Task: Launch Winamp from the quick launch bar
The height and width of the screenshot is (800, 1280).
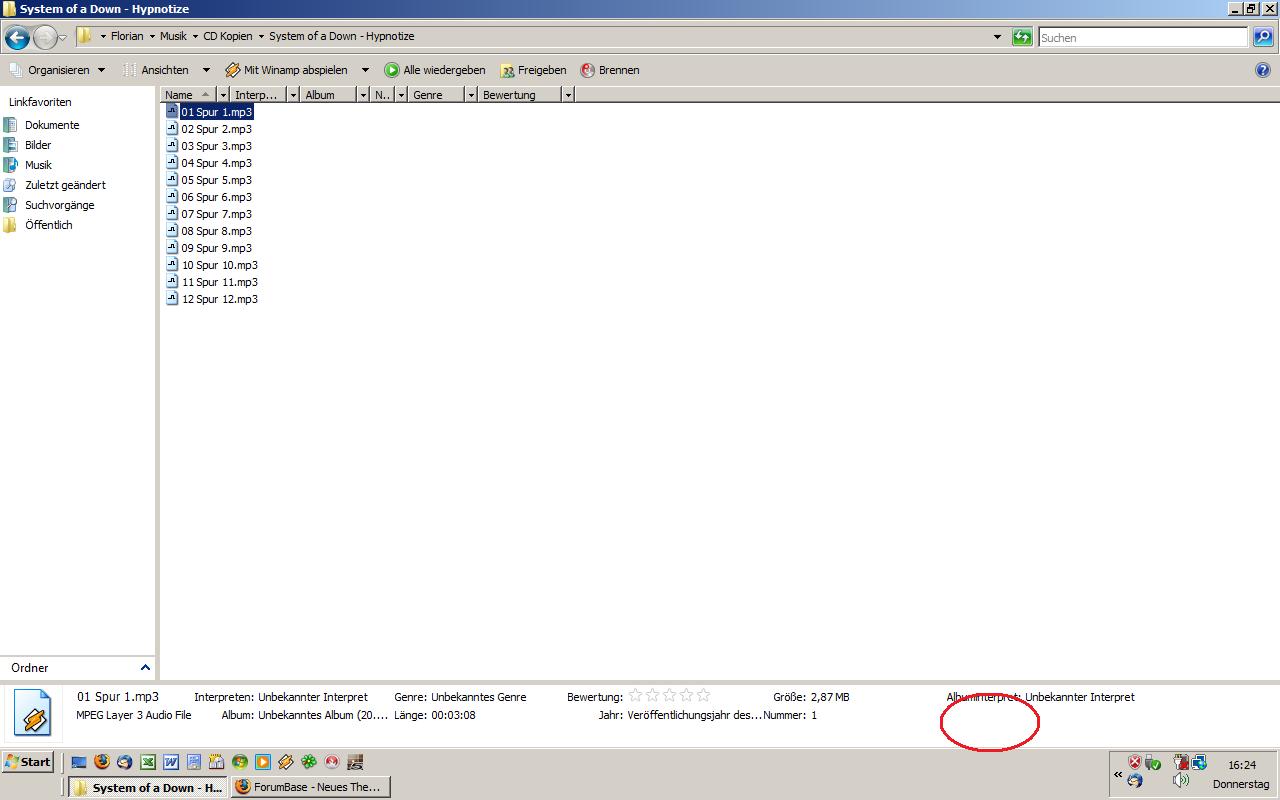Action: [285, 762]
